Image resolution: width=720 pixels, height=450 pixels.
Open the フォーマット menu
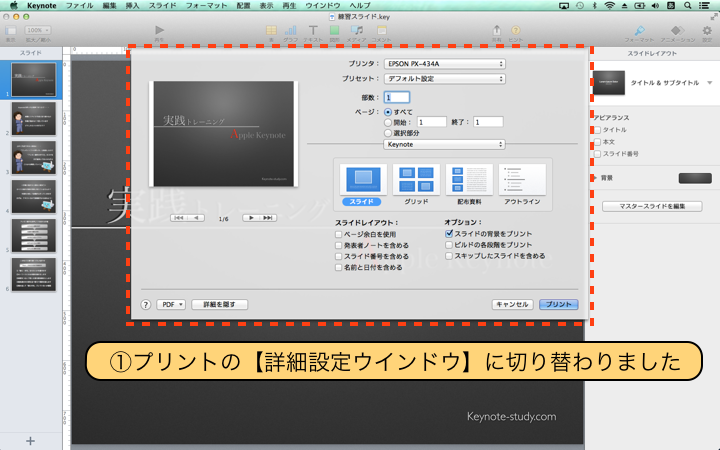point(206,6)
